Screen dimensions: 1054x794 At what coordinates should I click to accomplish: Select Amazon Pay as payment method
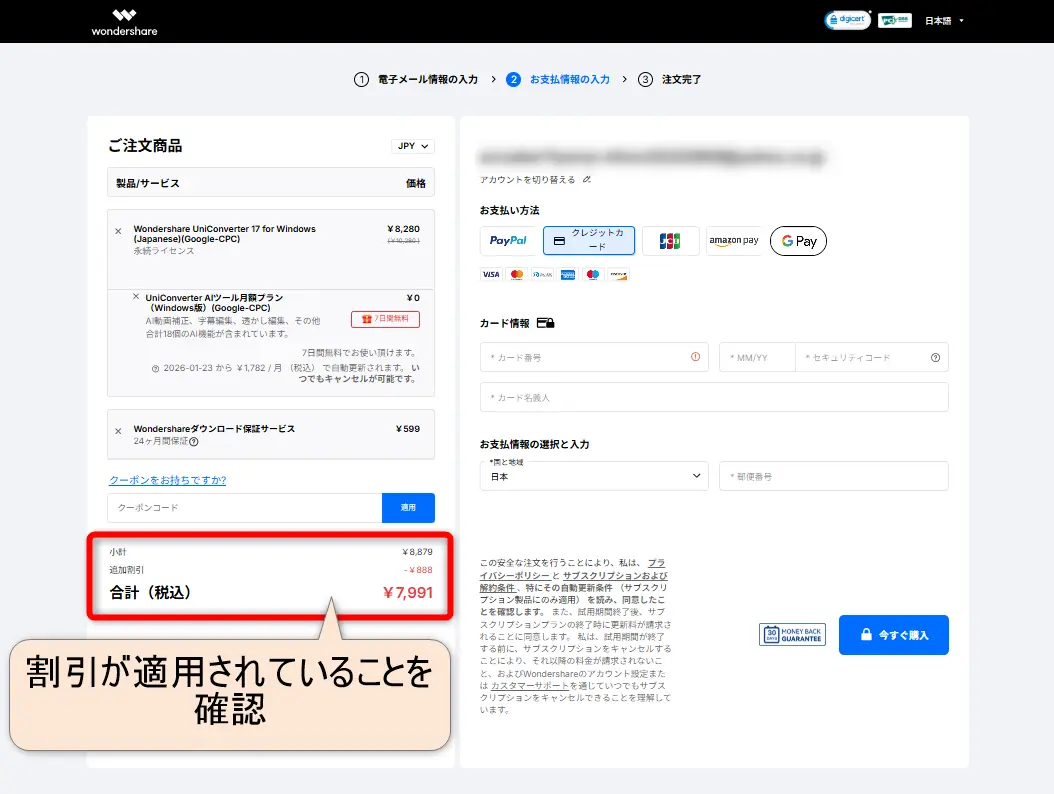point(734,241)
